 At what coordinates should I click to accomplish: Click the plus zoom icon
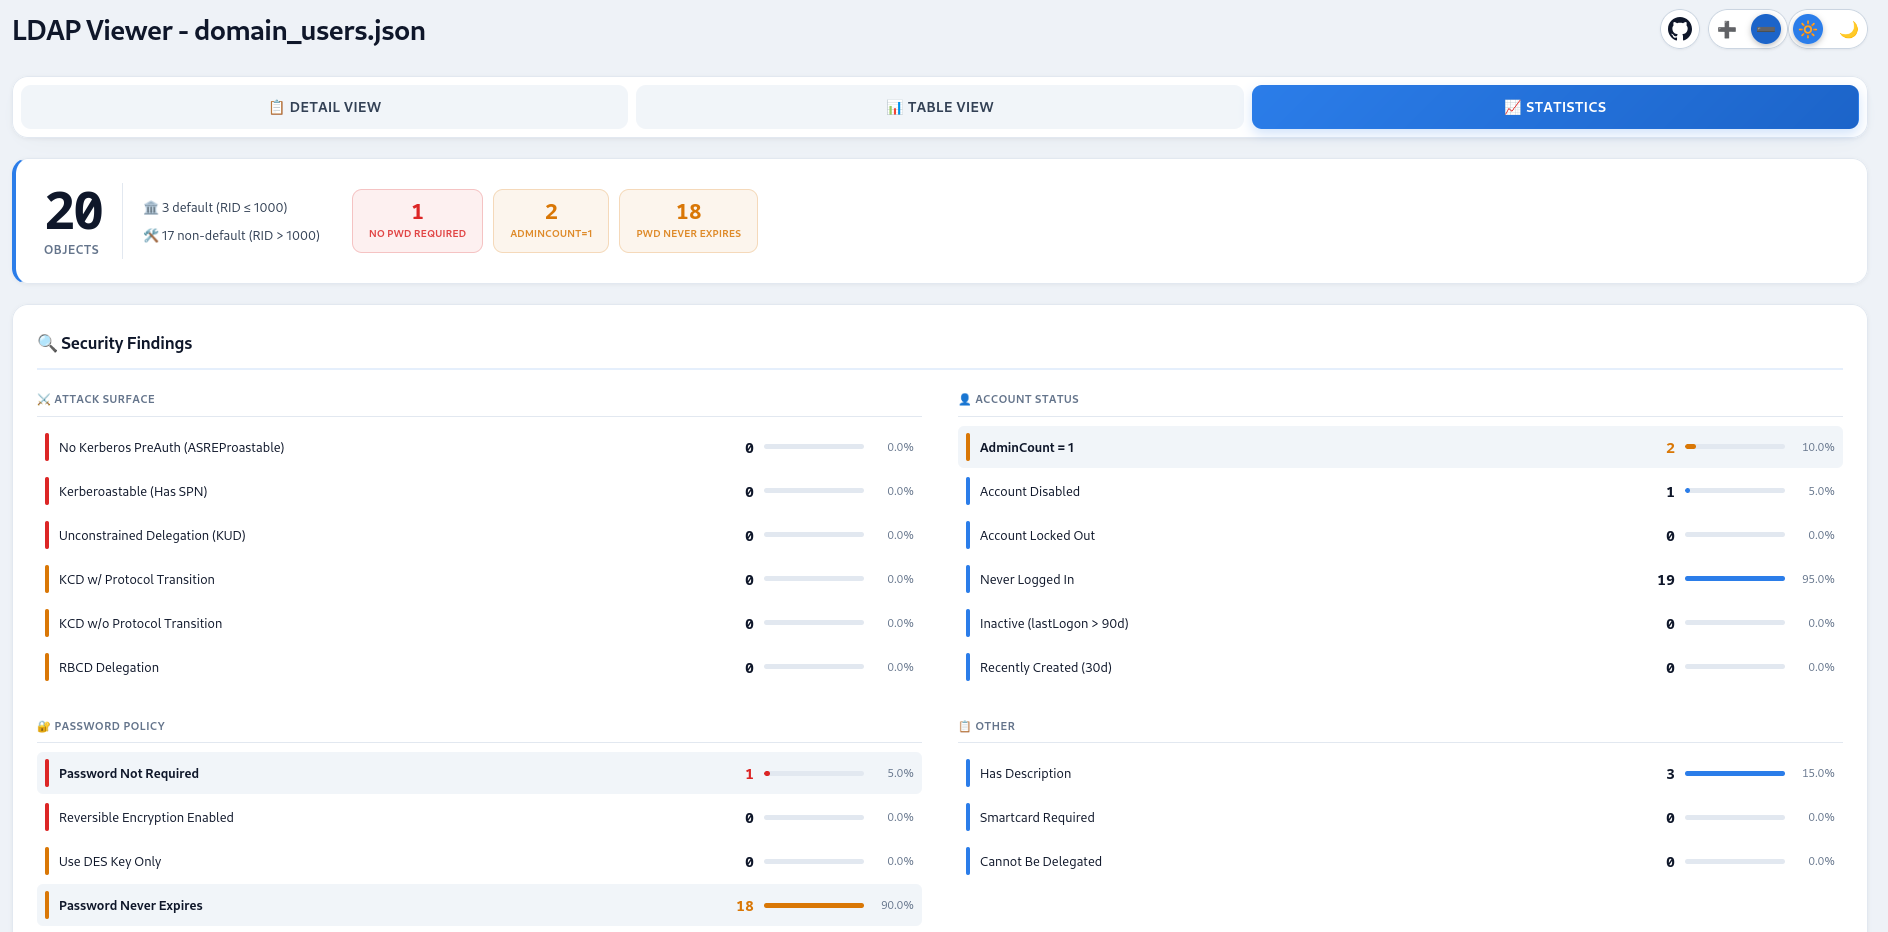click(x=1727, y=30)
